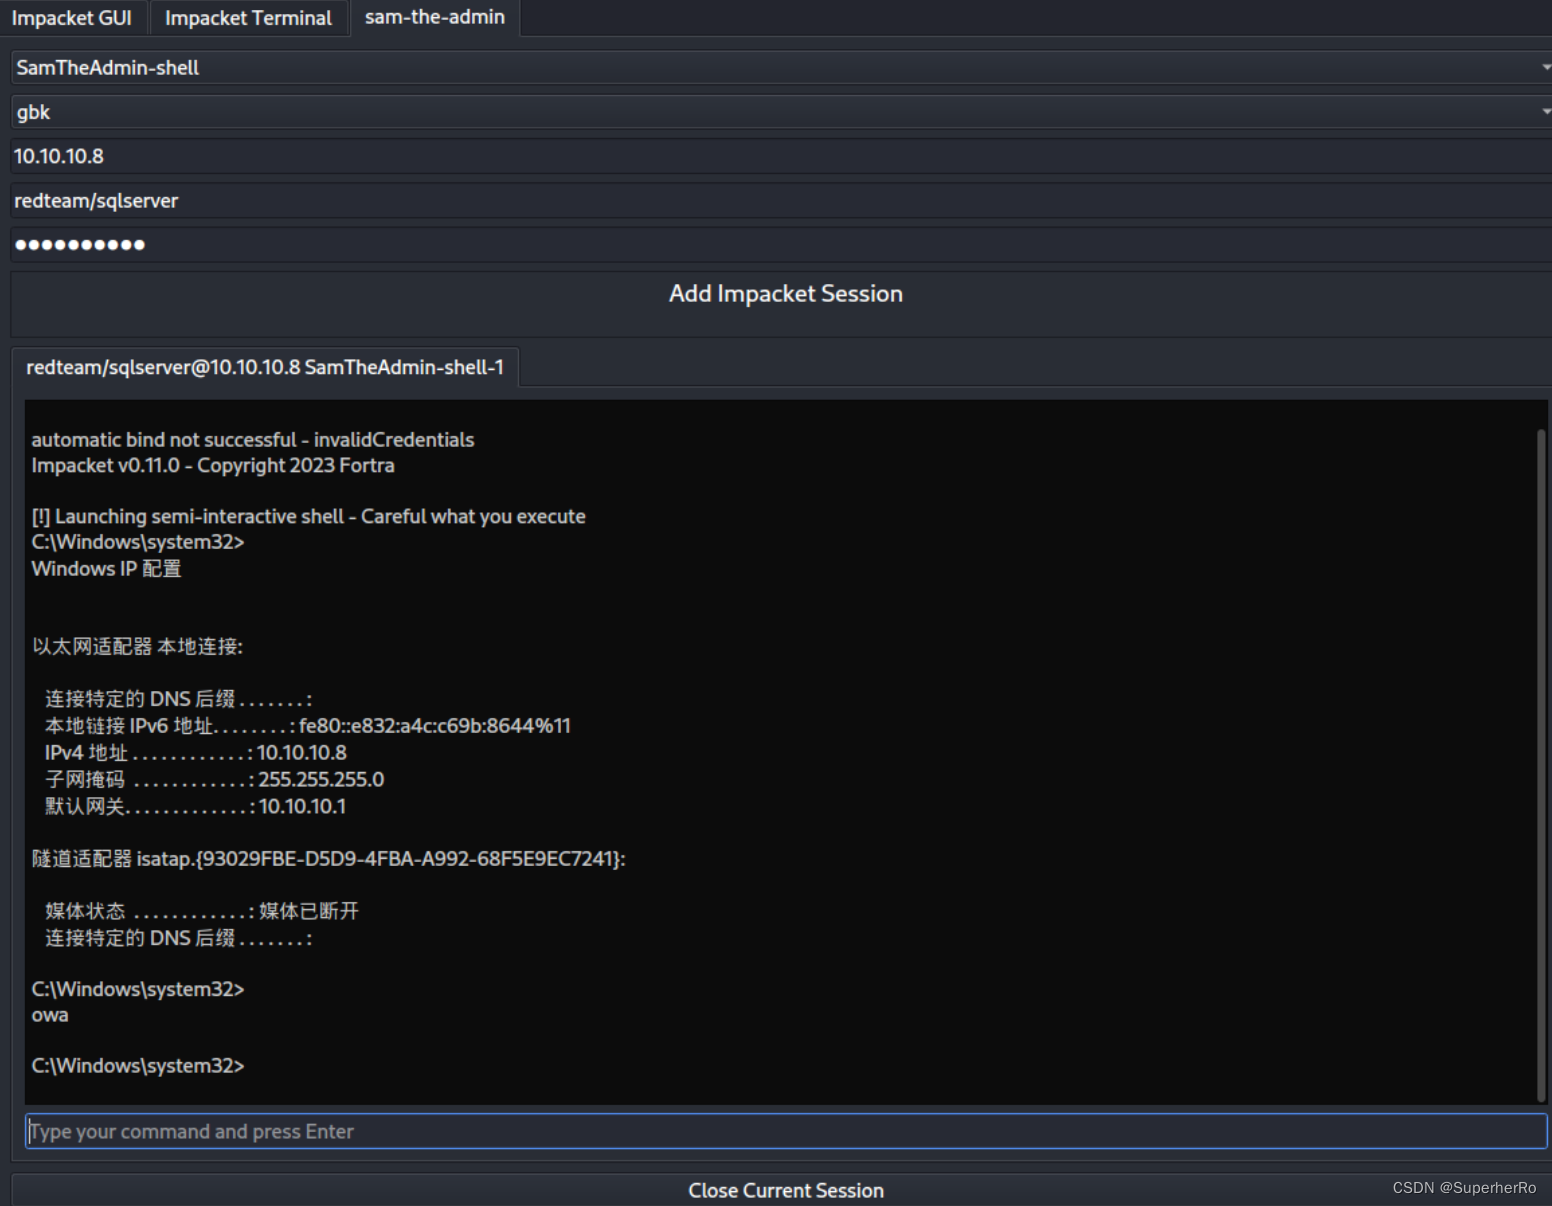Click the gbk encoding dropdown arrow icon
Image resolution: width=1552 pixels, height=1206 pixels.
click(x=1544, y=111)
